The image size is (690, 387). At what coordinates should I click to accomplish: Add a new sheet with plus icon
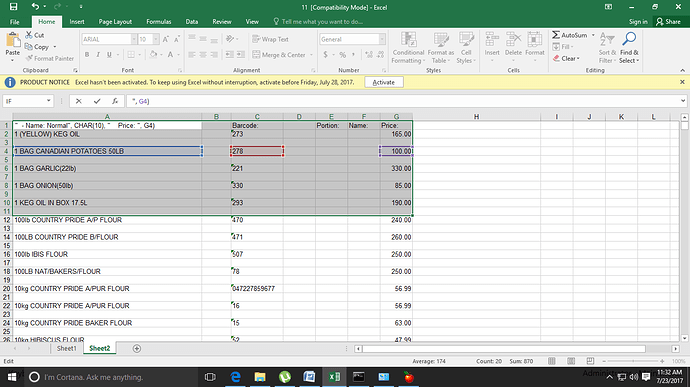pos(137,348)
